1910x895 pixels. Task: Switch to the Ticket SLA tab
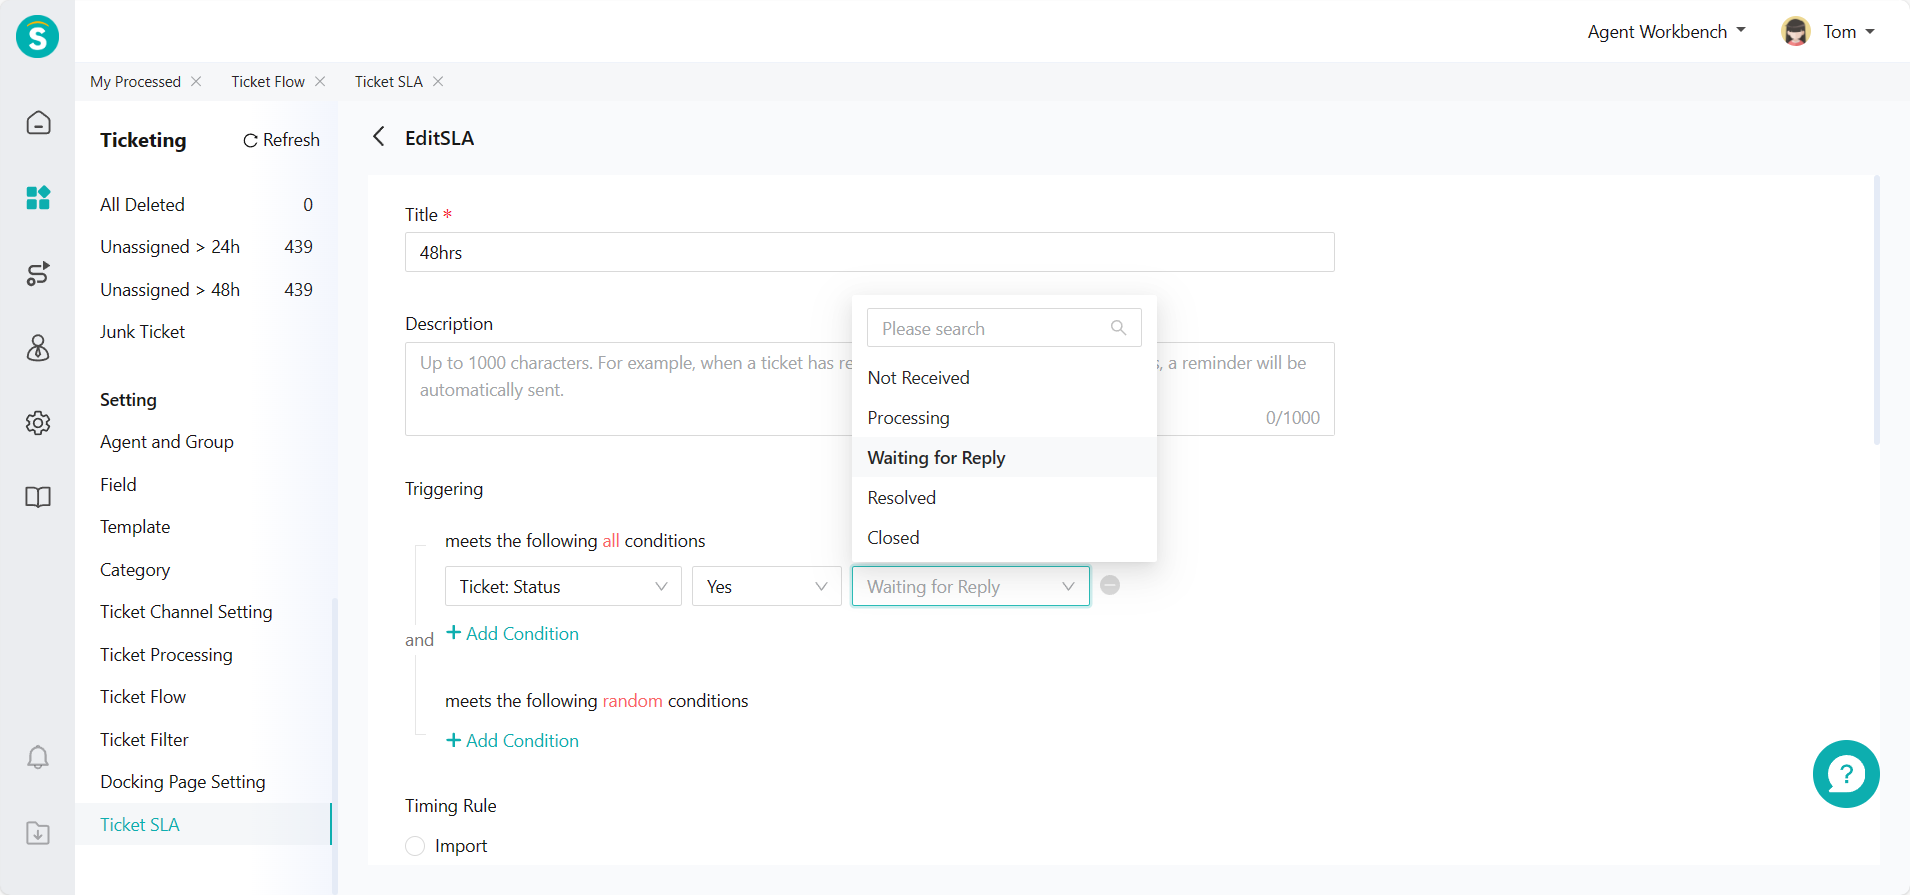[388, 81]
